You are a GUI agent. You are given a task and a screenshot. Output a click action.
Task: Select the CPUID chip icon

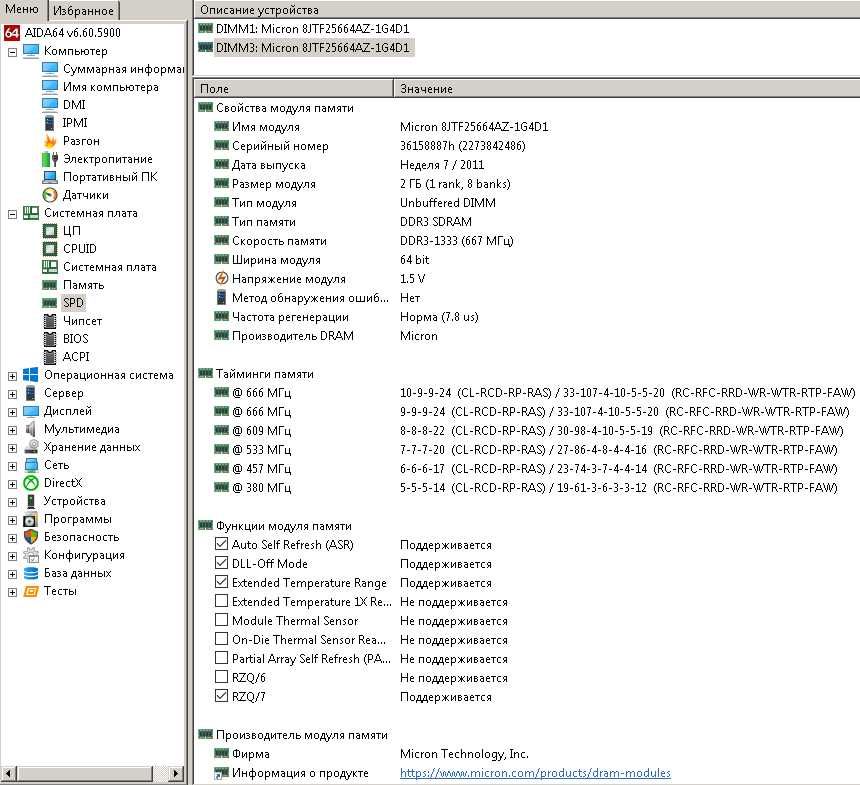[50, 249]
